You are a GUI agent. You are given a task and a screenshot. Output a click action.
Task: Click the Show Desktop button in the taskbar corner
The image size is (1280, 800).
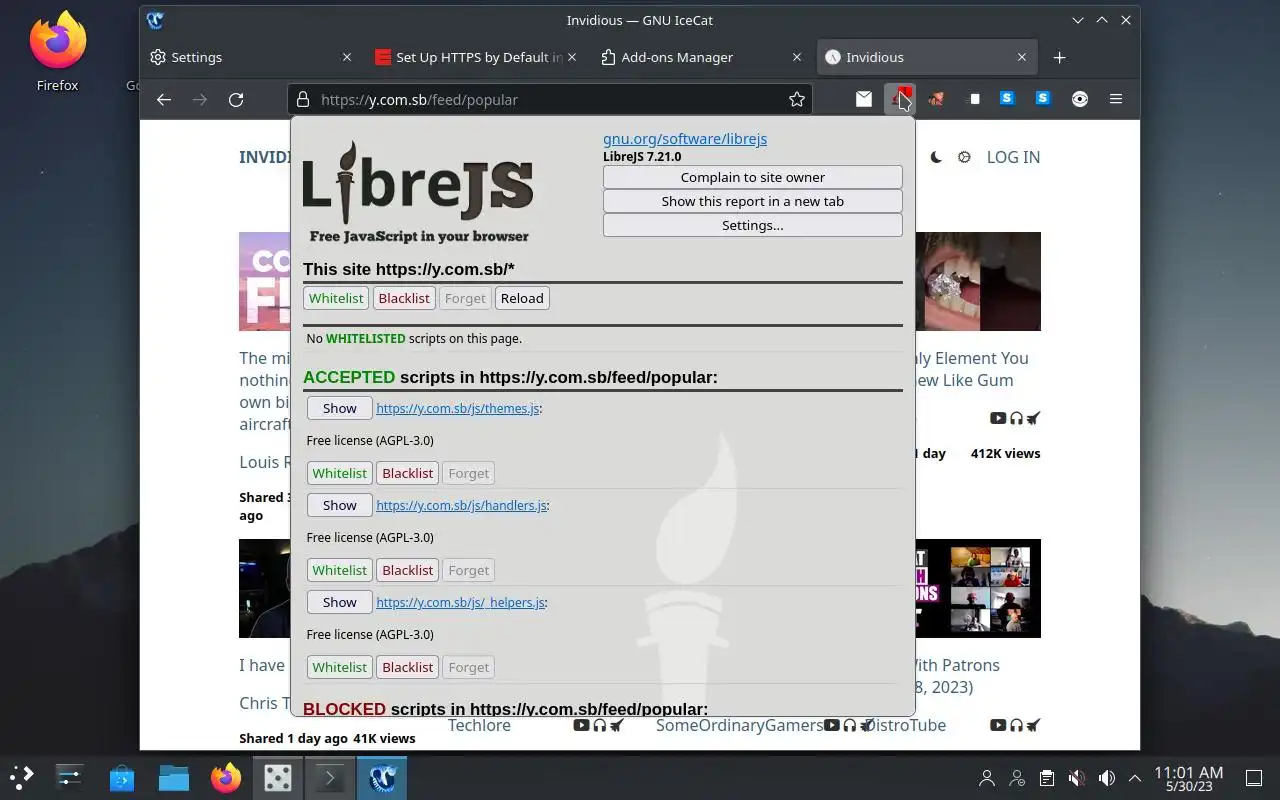pos(1254,778)
